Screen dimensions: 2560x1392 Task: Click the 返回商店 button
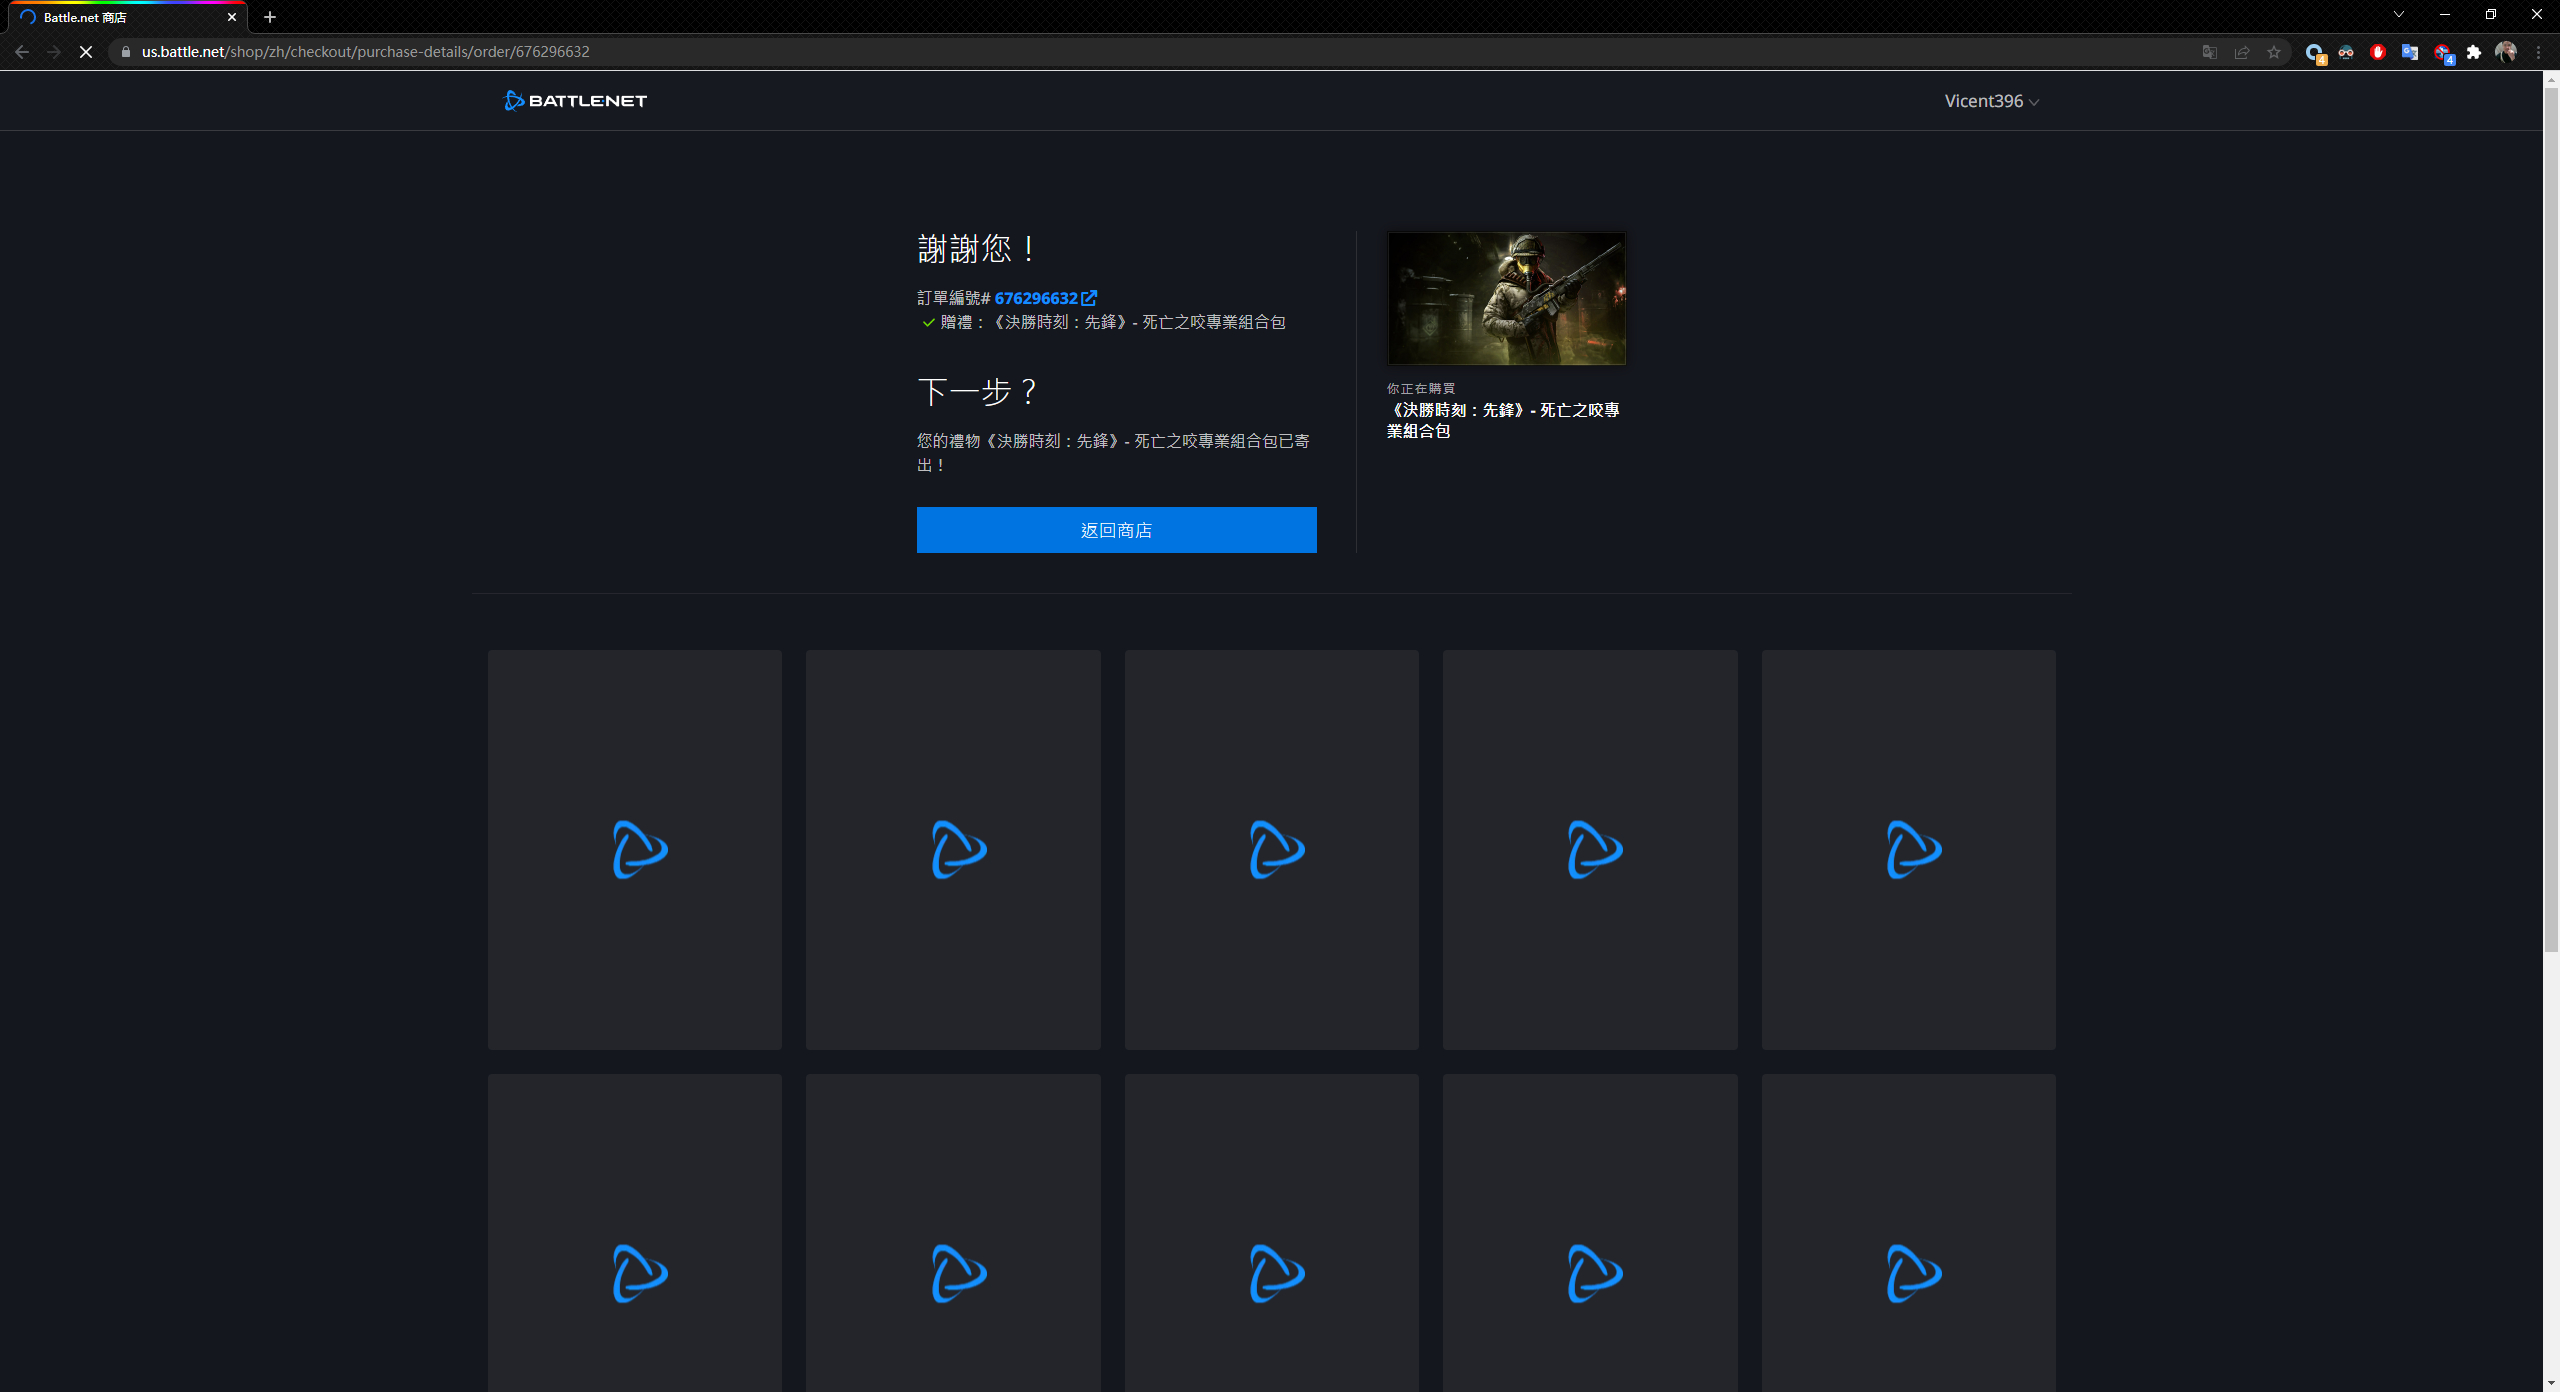point(1116,530)
